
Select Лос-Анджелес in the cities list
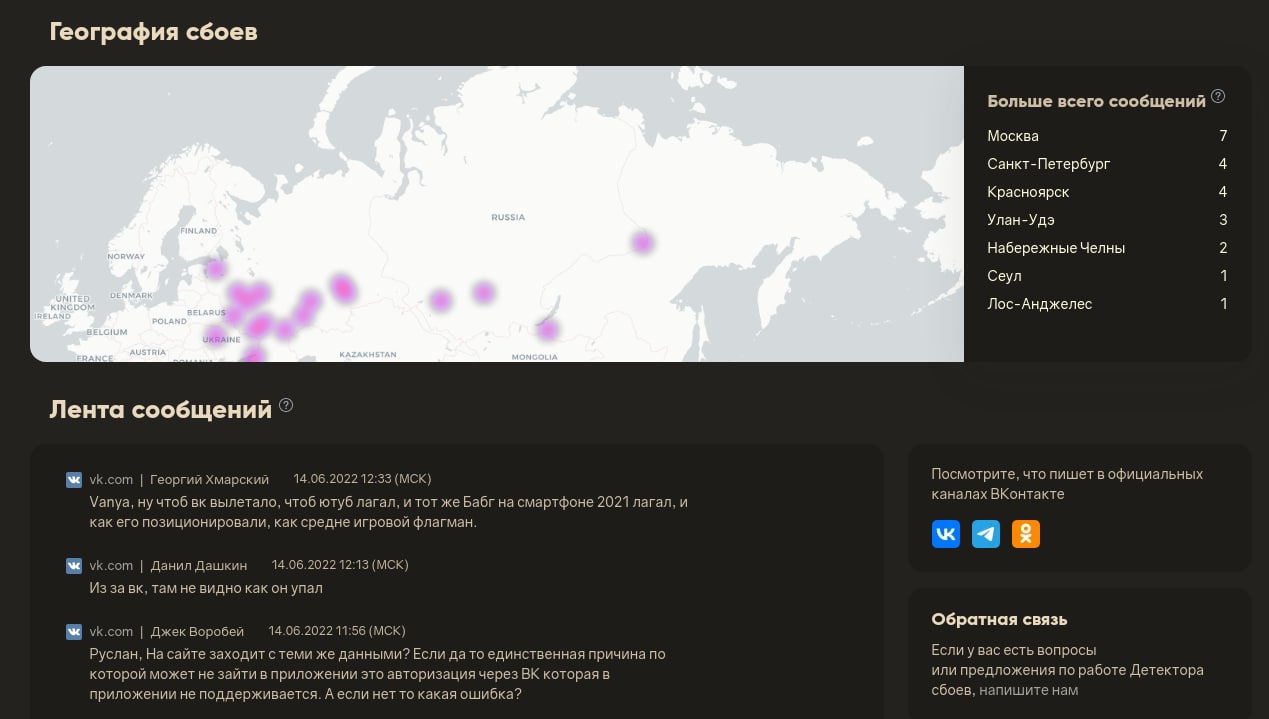point(1039,304)
